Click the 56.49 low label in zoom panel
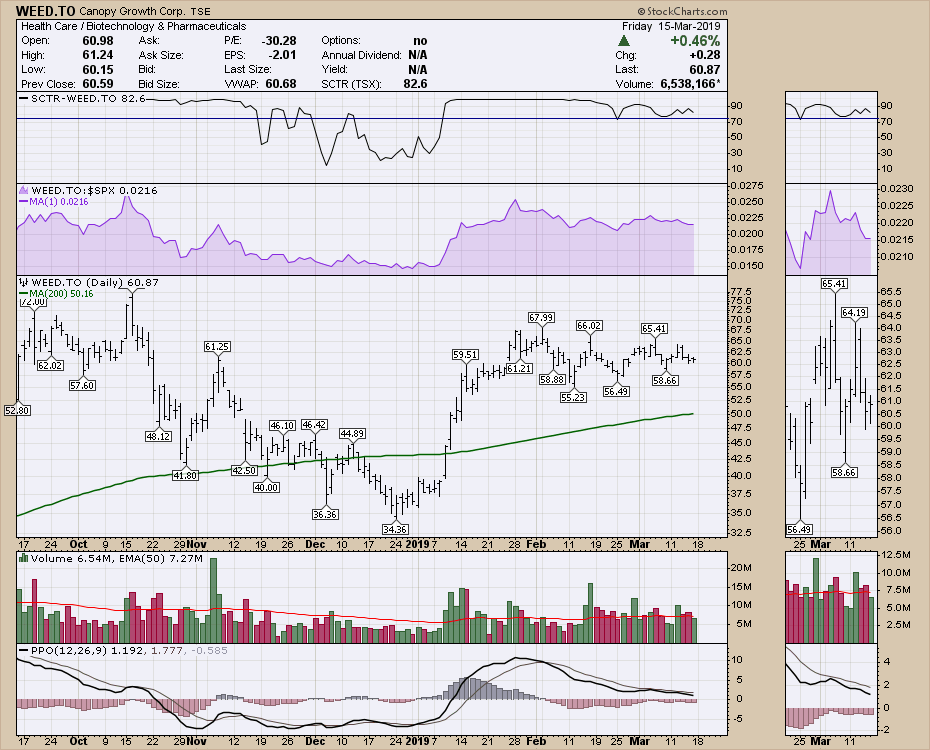930x750 pixels. pos(800,529)
